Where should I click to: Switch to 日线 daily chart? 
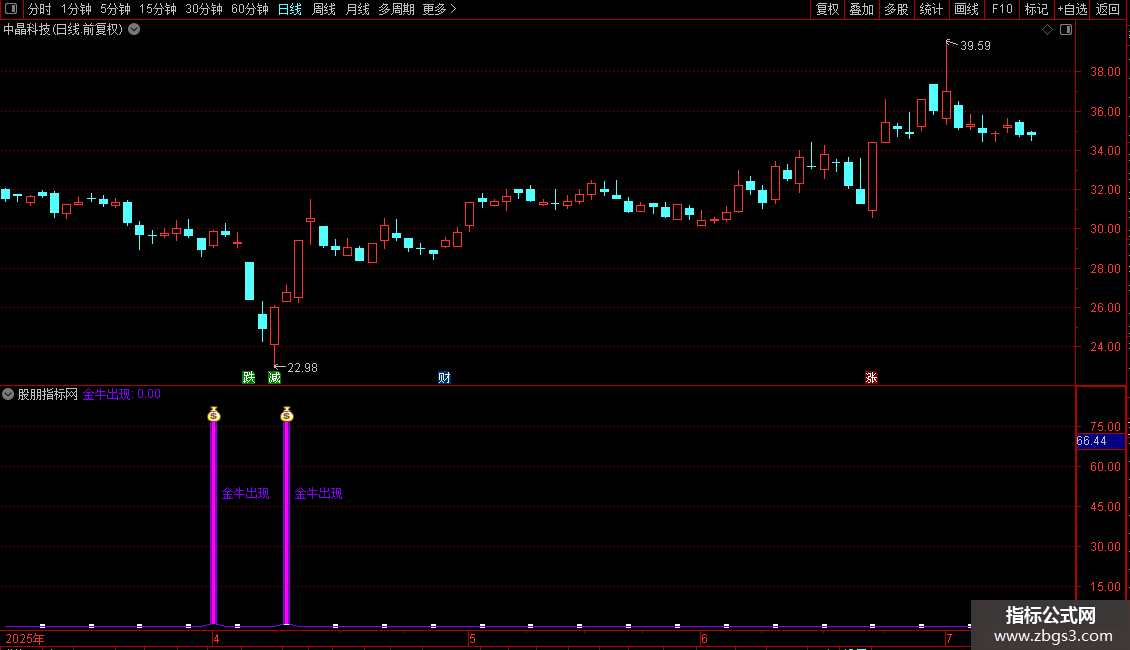(x=290, y=9)
